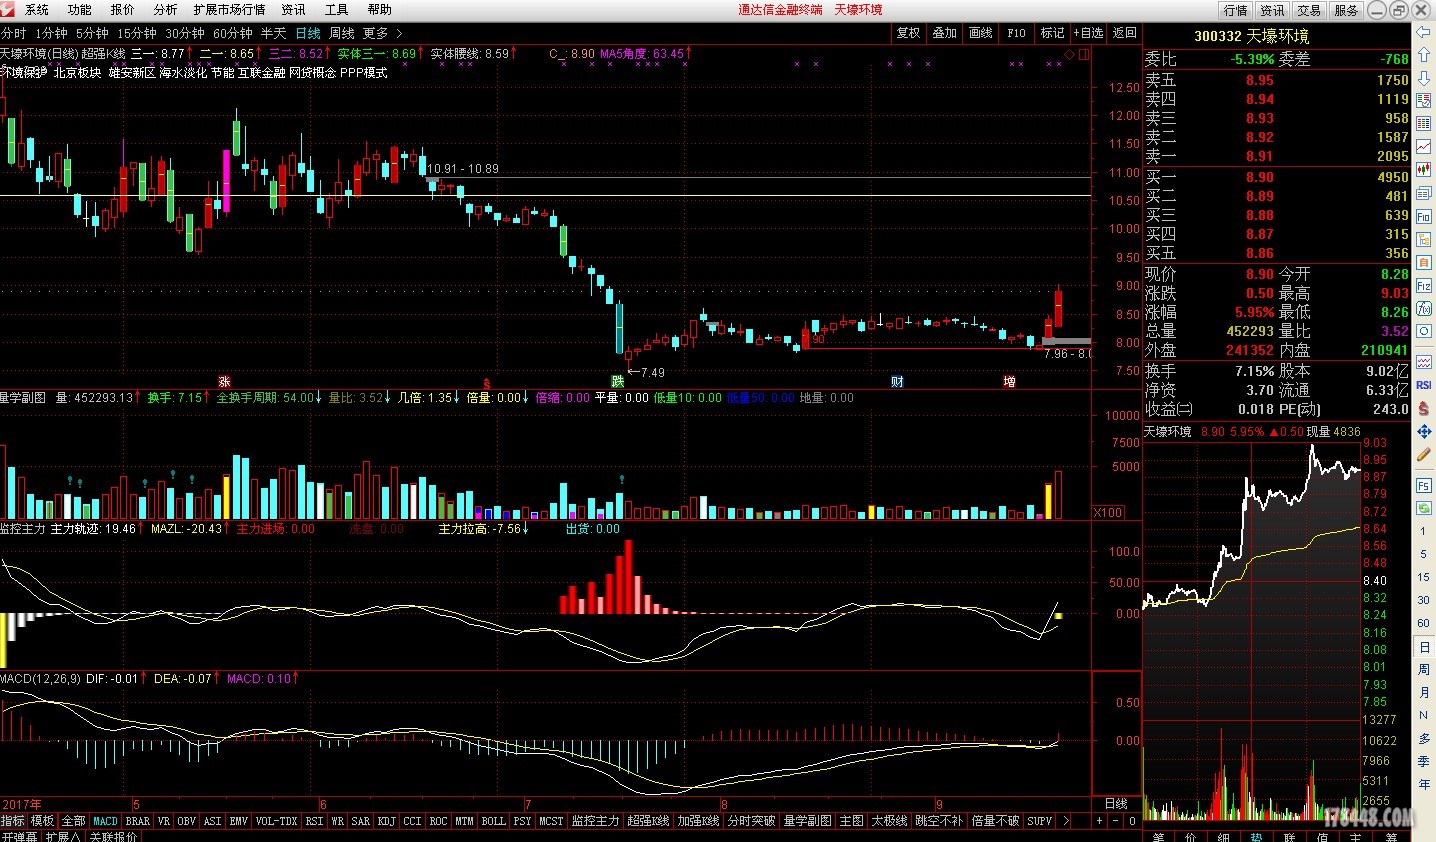Open the 系统 menu
The width and height of the screenshot is (1436, 842).
pos(37,10)
